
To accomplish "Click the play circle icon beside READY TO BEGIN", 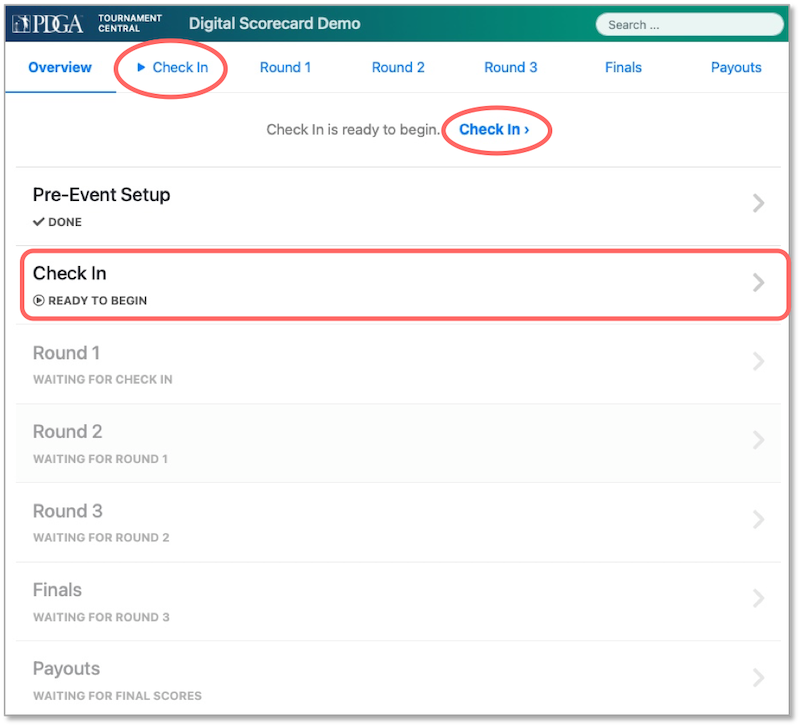I will [39, 301].
